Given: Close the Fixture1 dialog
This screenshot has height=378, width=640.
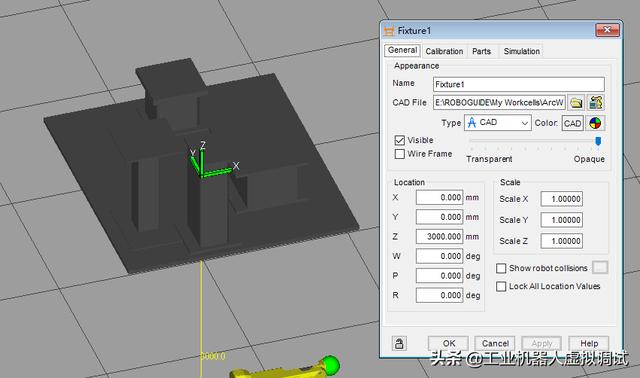Looking at the screenshot, I should pyautogui.click(x=607, y=30).
